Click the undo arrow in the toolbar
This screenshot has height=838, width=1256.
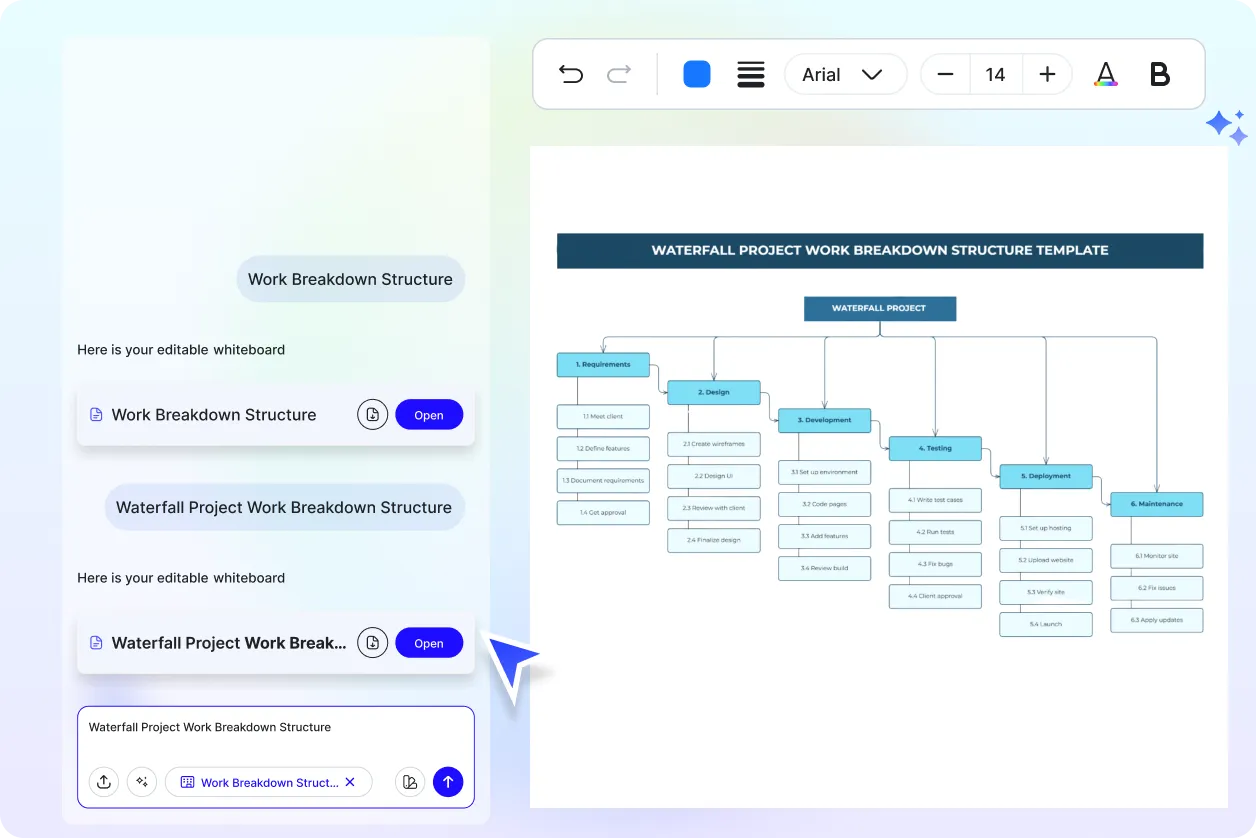(571, 74)
